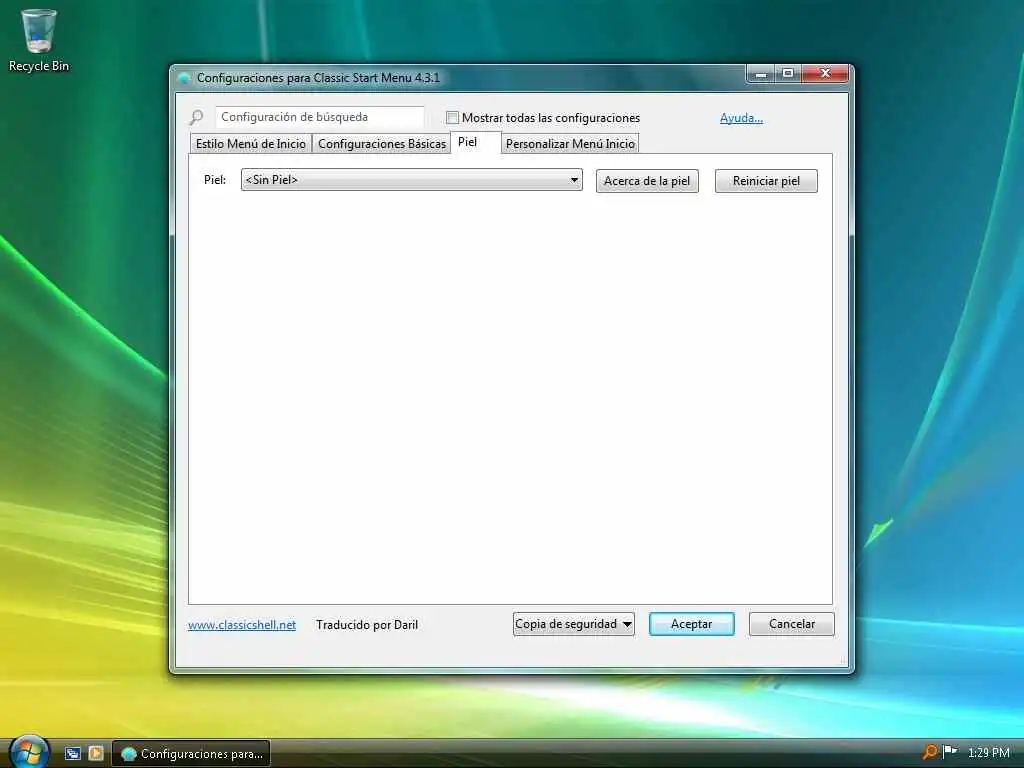Open the Piel skin dropdown
Image resolution: width=1024 pixels, height=768 pixels.
coord(411,180)
